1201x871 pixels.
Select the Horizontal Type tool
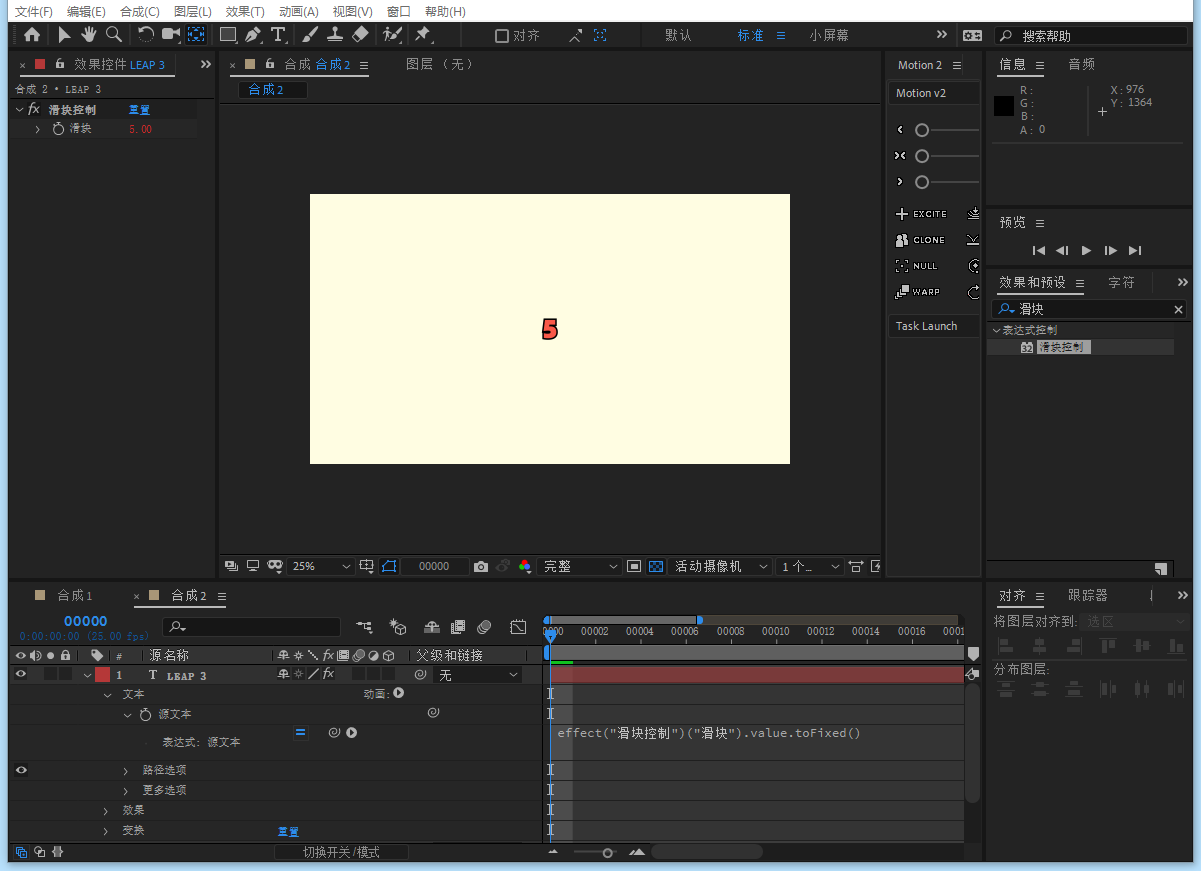[278, 35]
